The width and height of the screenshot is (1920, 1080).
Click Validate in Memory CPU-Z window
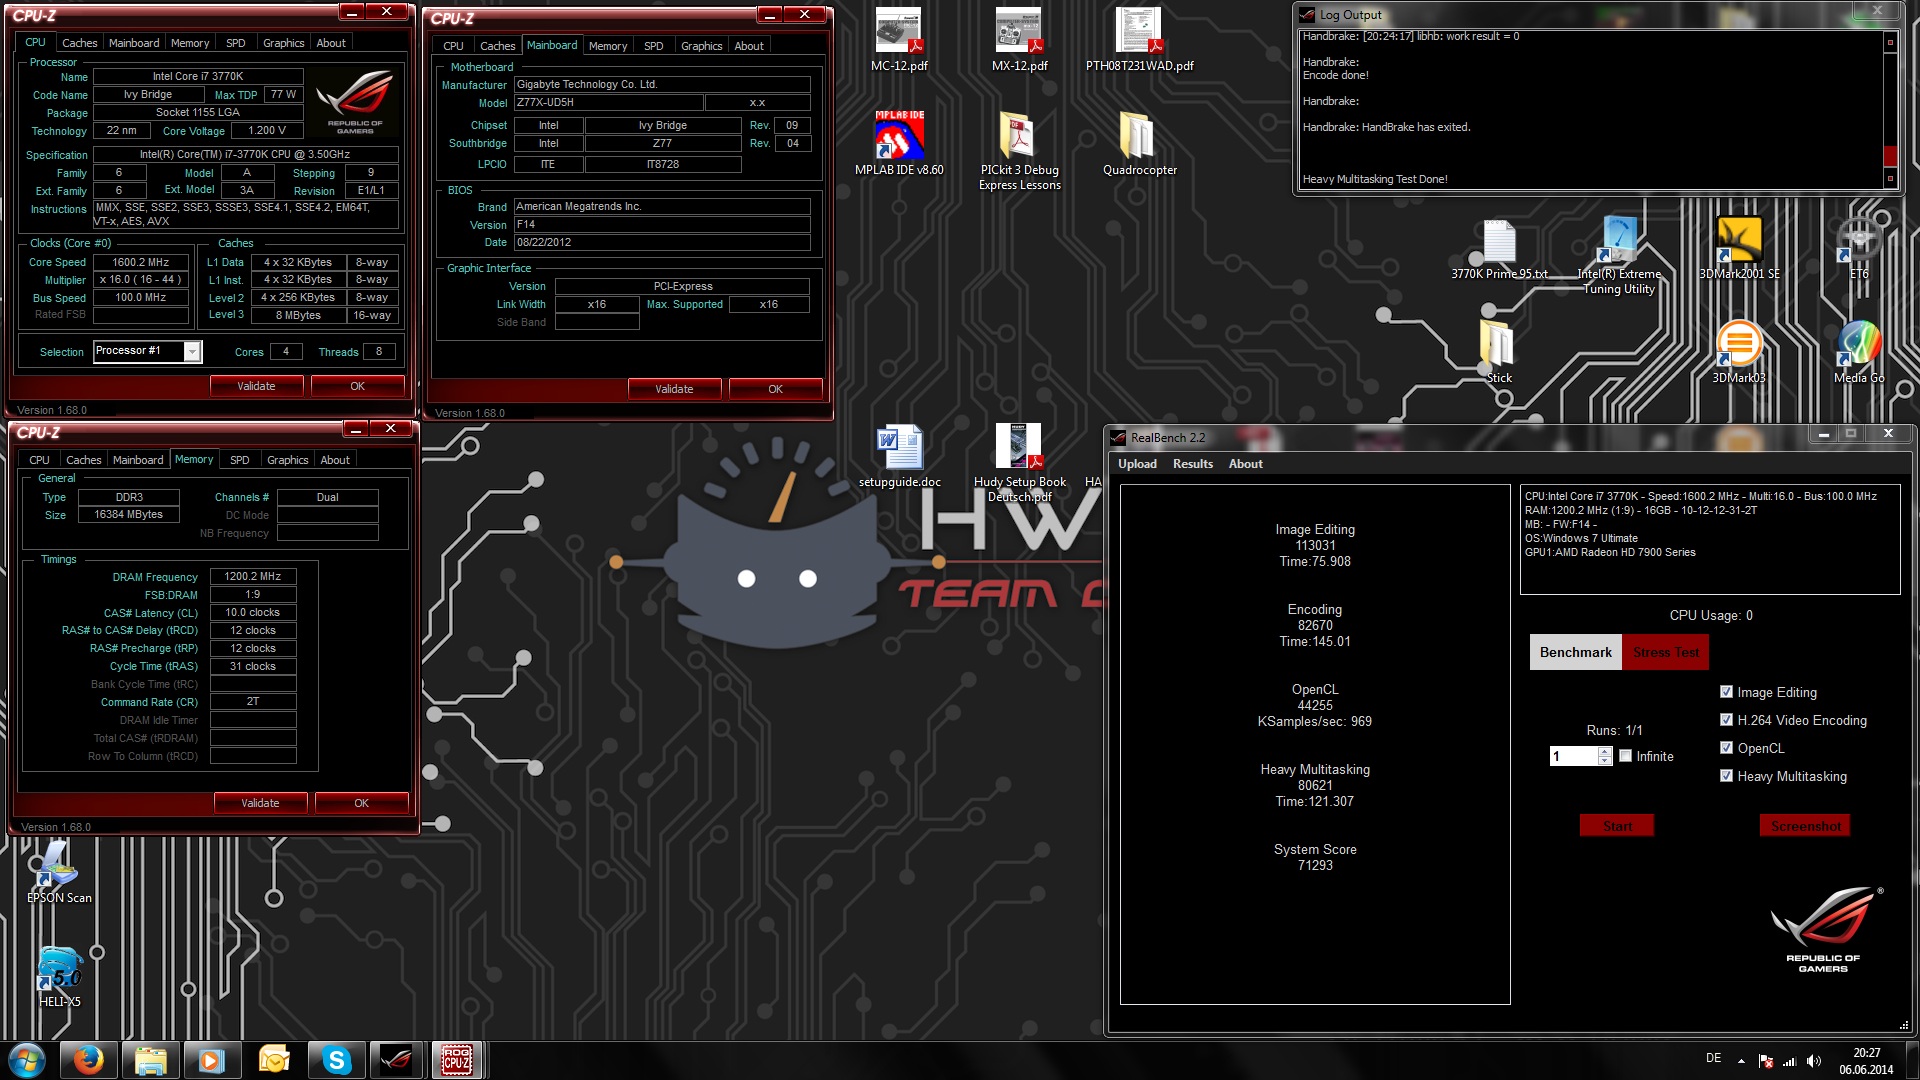pos(260,803)
